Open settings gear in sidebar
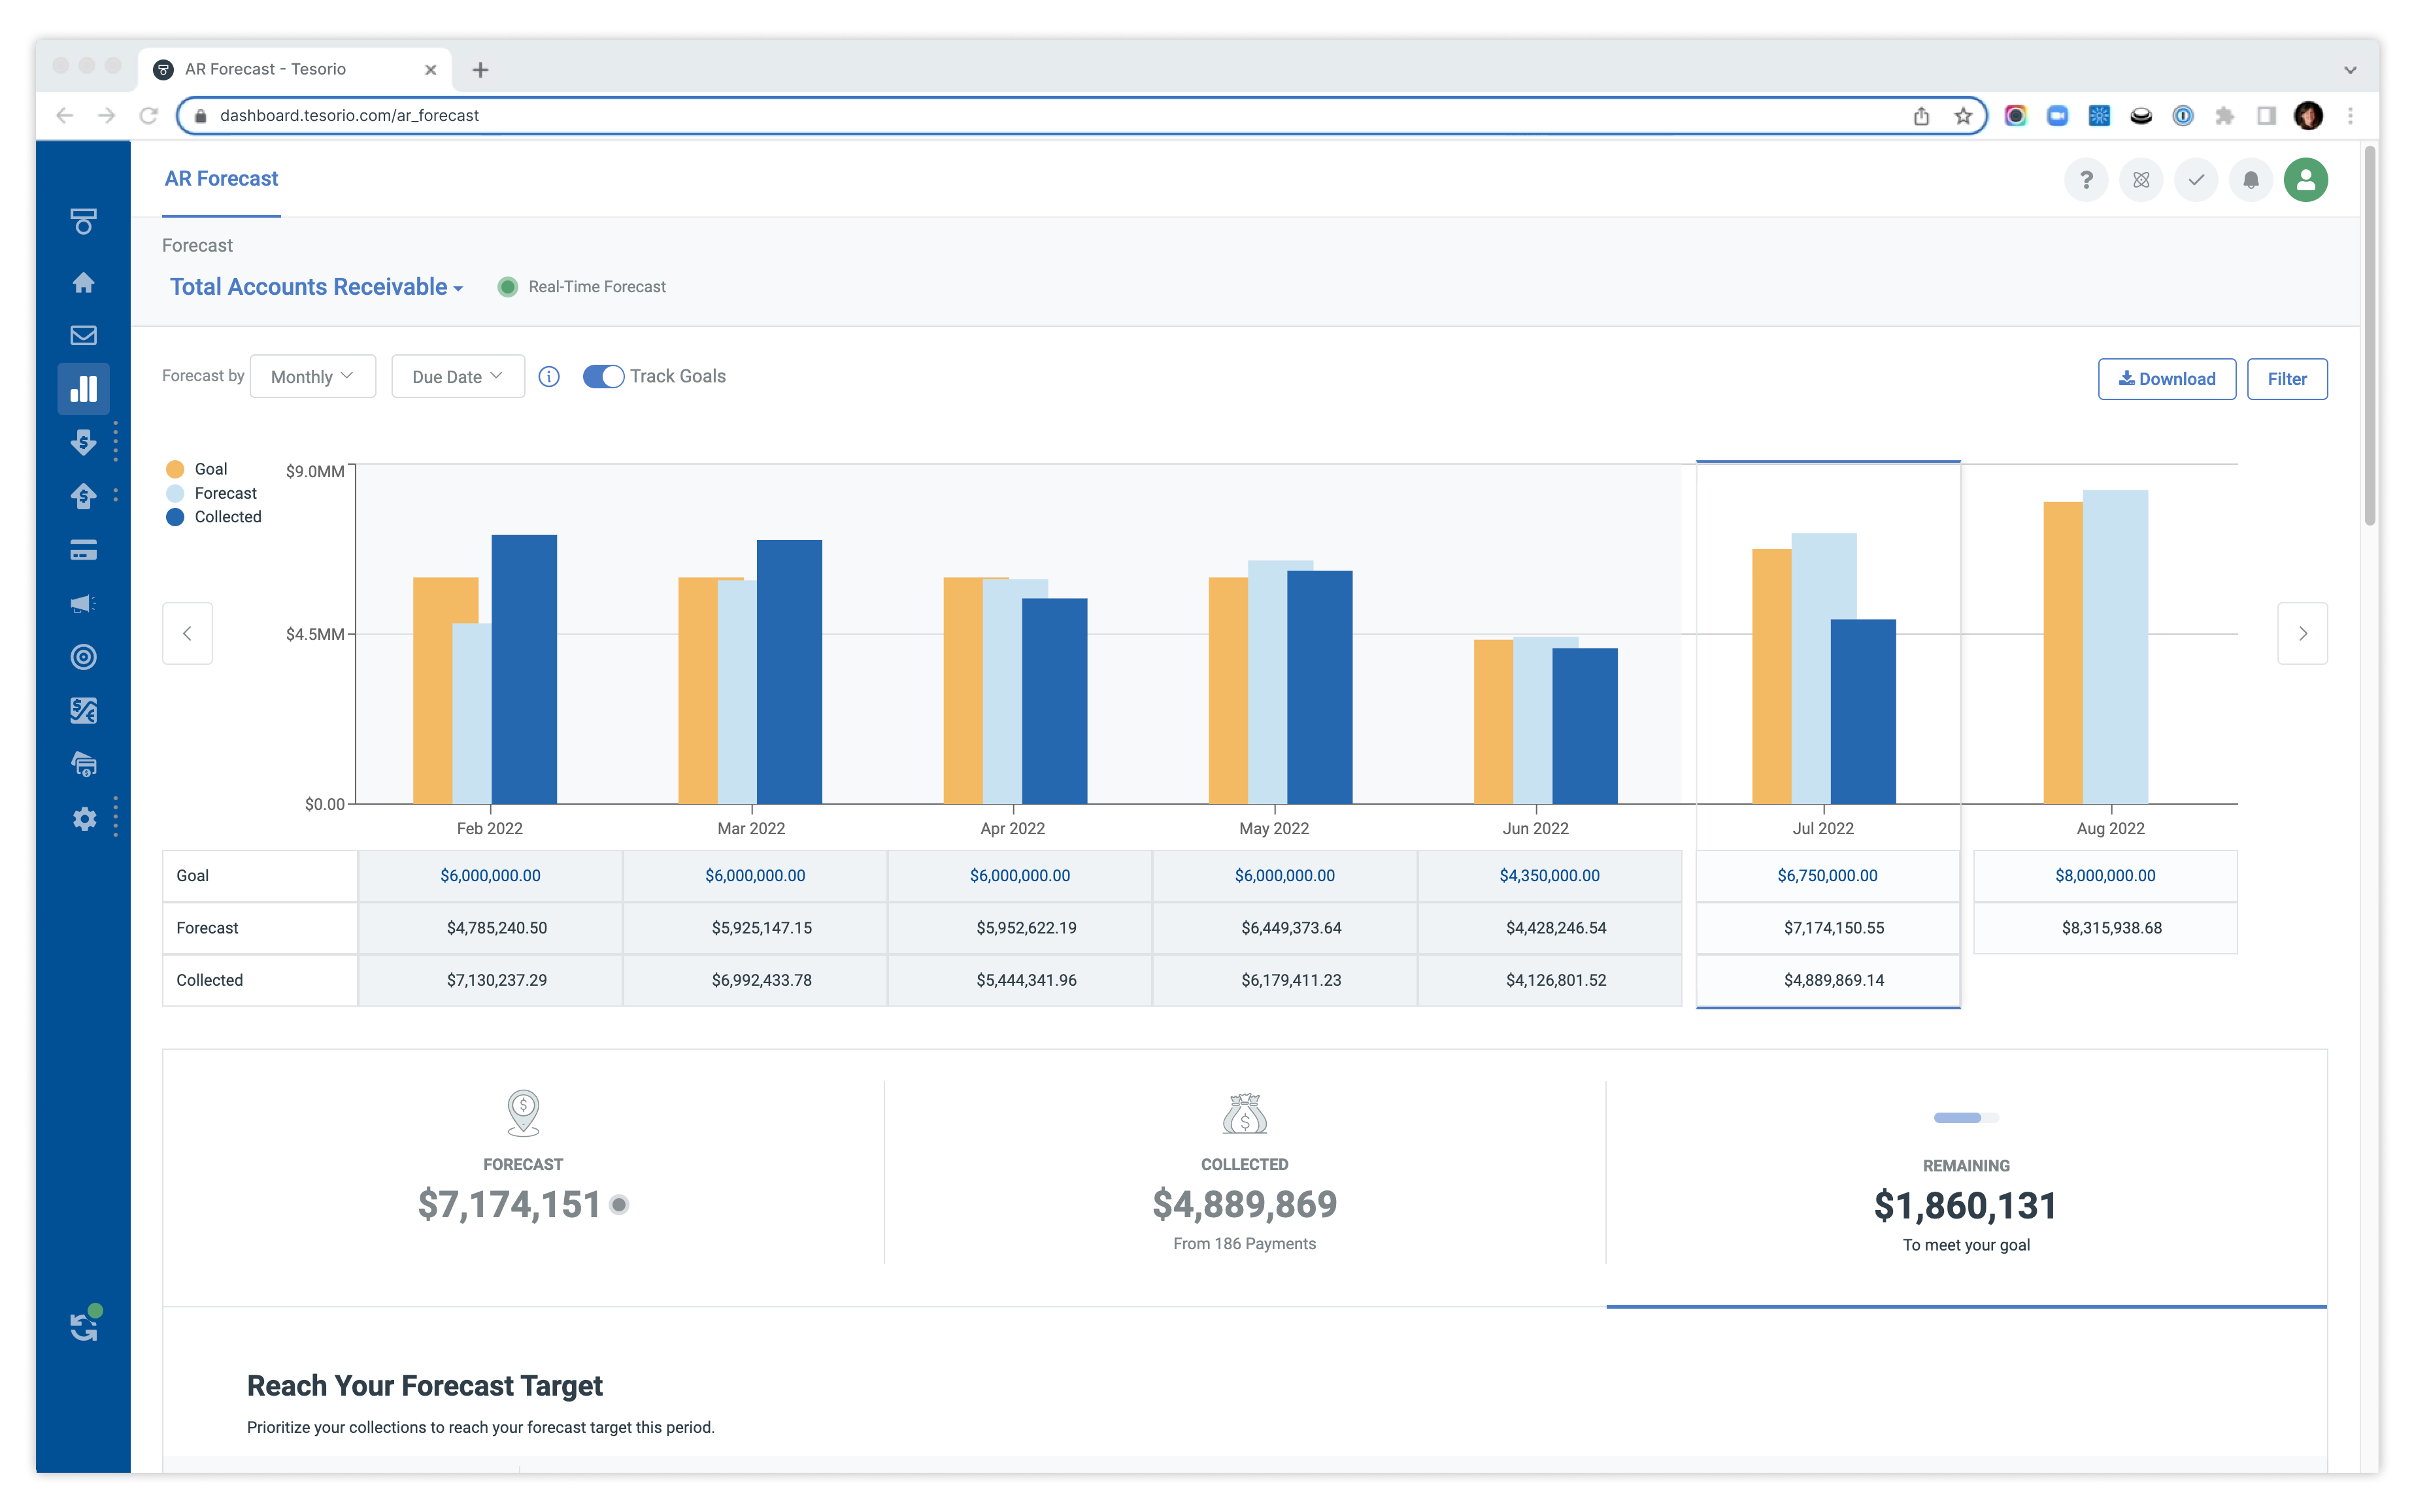 point(84,819)
